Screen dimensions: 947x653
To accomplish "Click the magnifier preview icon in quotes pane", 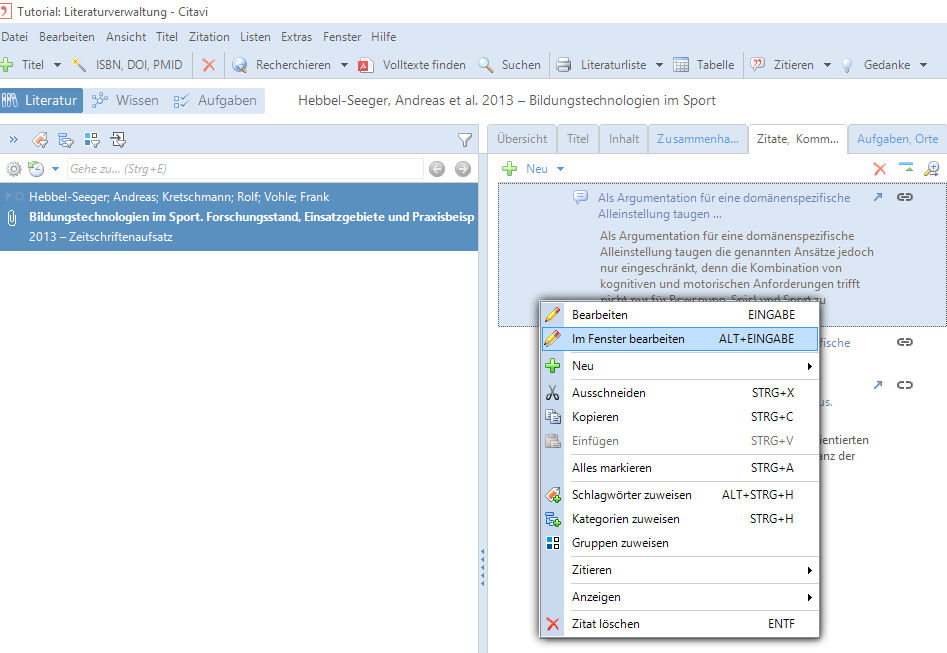I will coord(931,169).
